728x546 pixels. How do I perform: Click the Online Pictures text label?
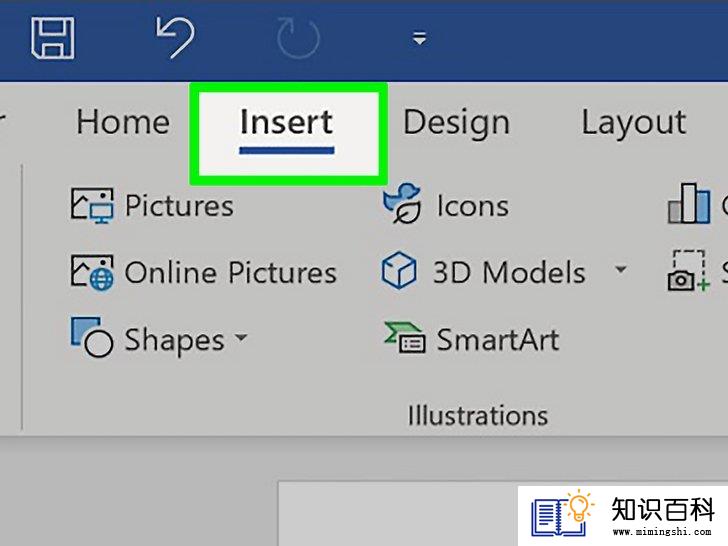(x=231, y=273)
